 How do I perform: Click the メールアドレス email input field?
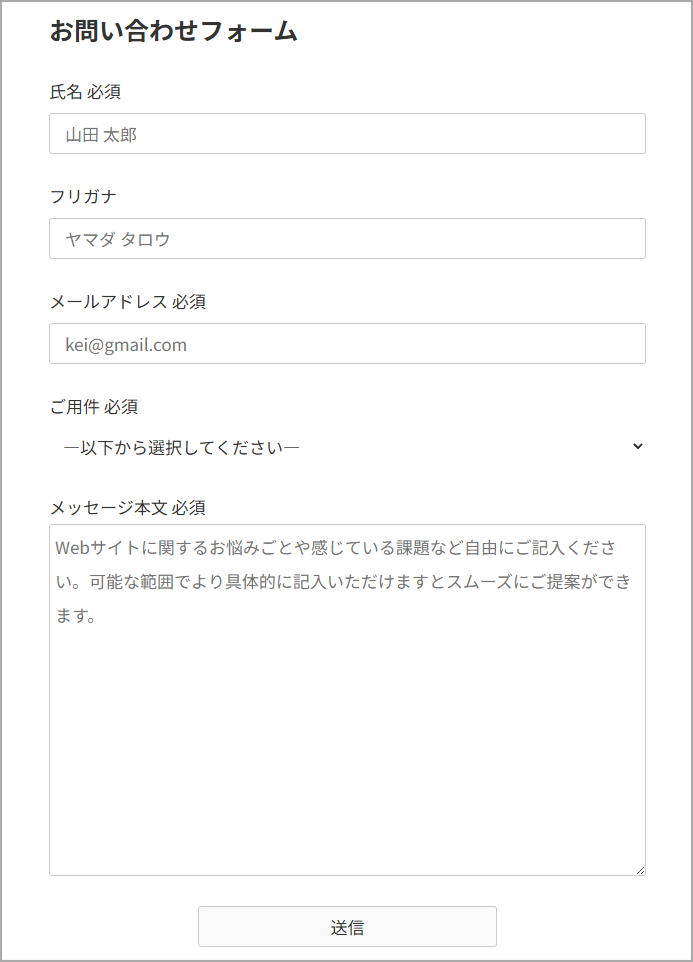pyautogui.click(x=347, y=344)
